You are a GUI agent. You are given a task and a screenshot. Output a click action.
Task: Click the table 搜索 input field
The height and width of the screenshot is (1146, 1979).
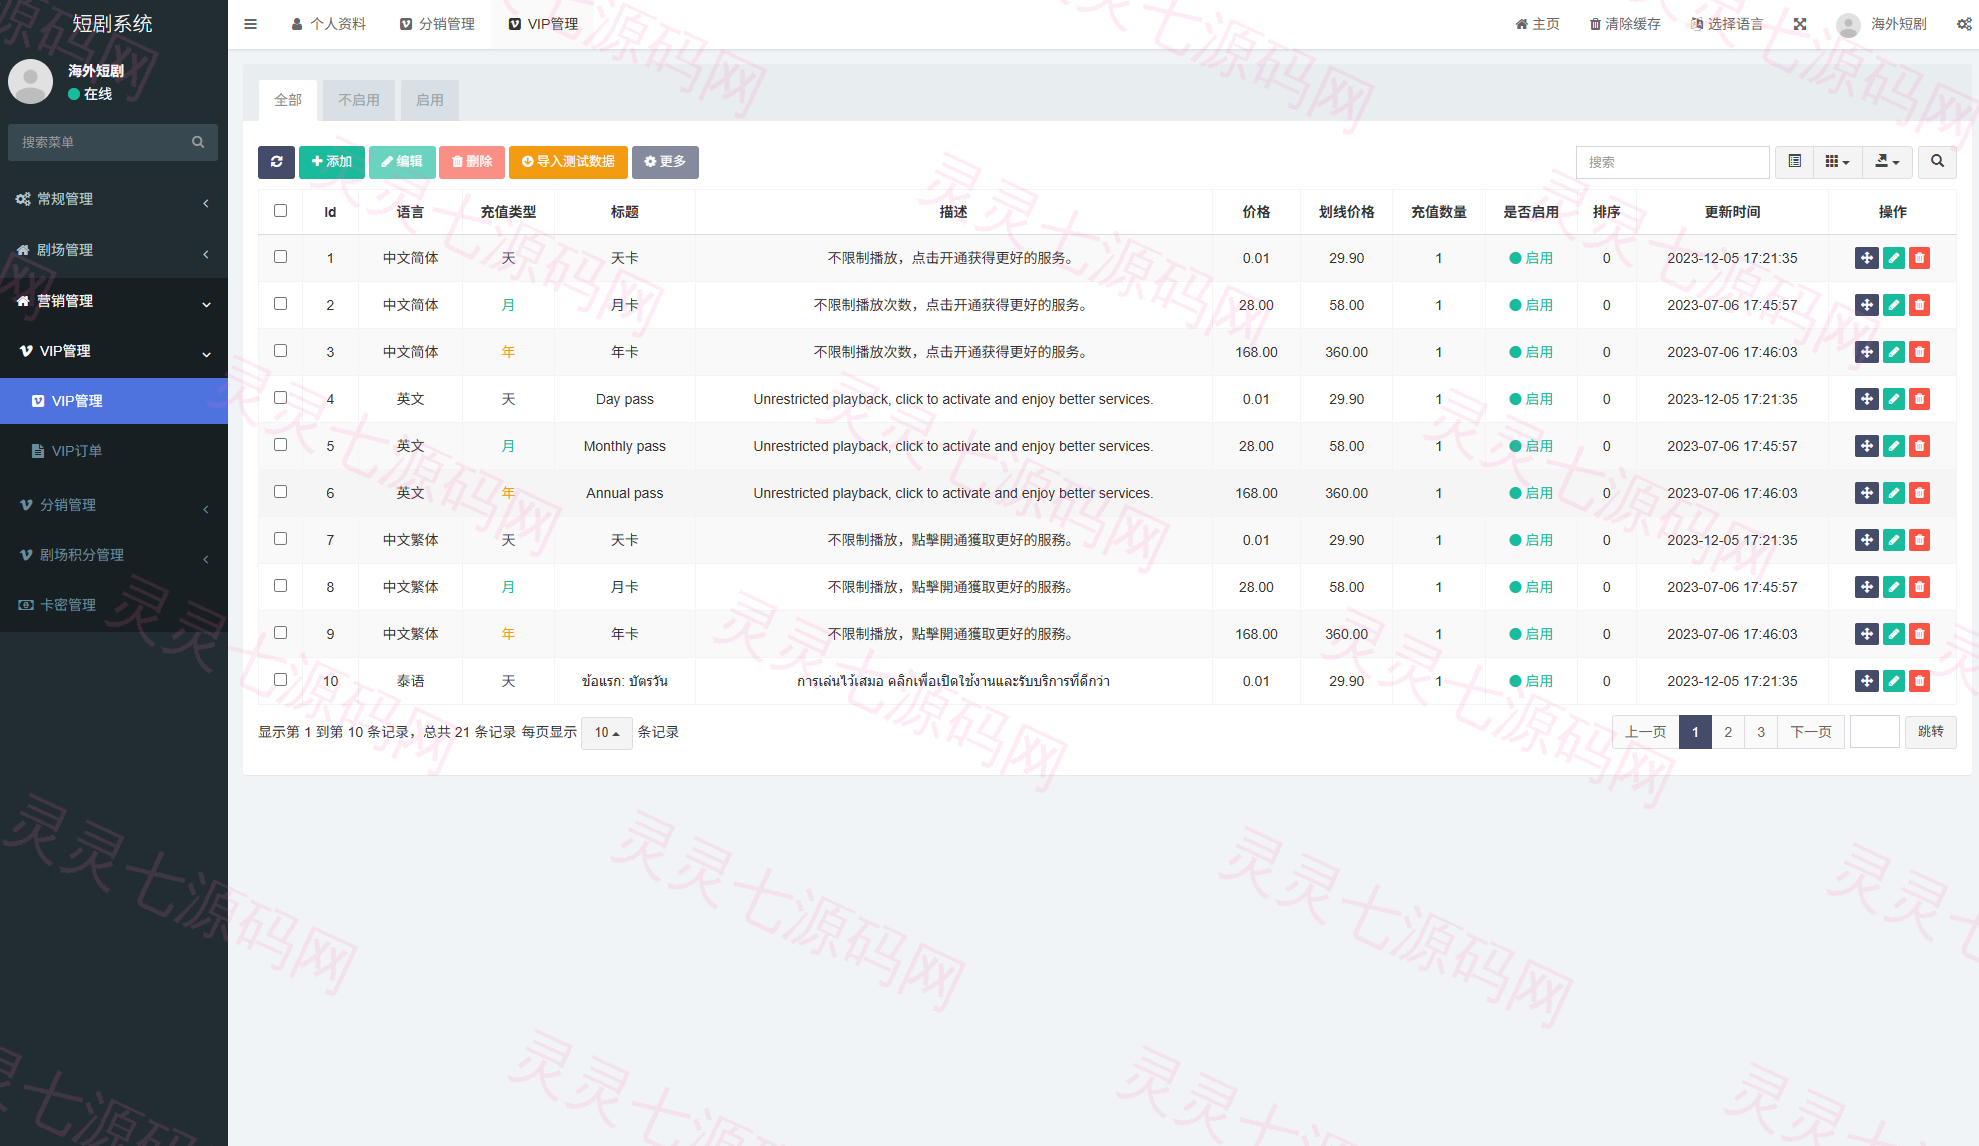(x=1672, y=162)
